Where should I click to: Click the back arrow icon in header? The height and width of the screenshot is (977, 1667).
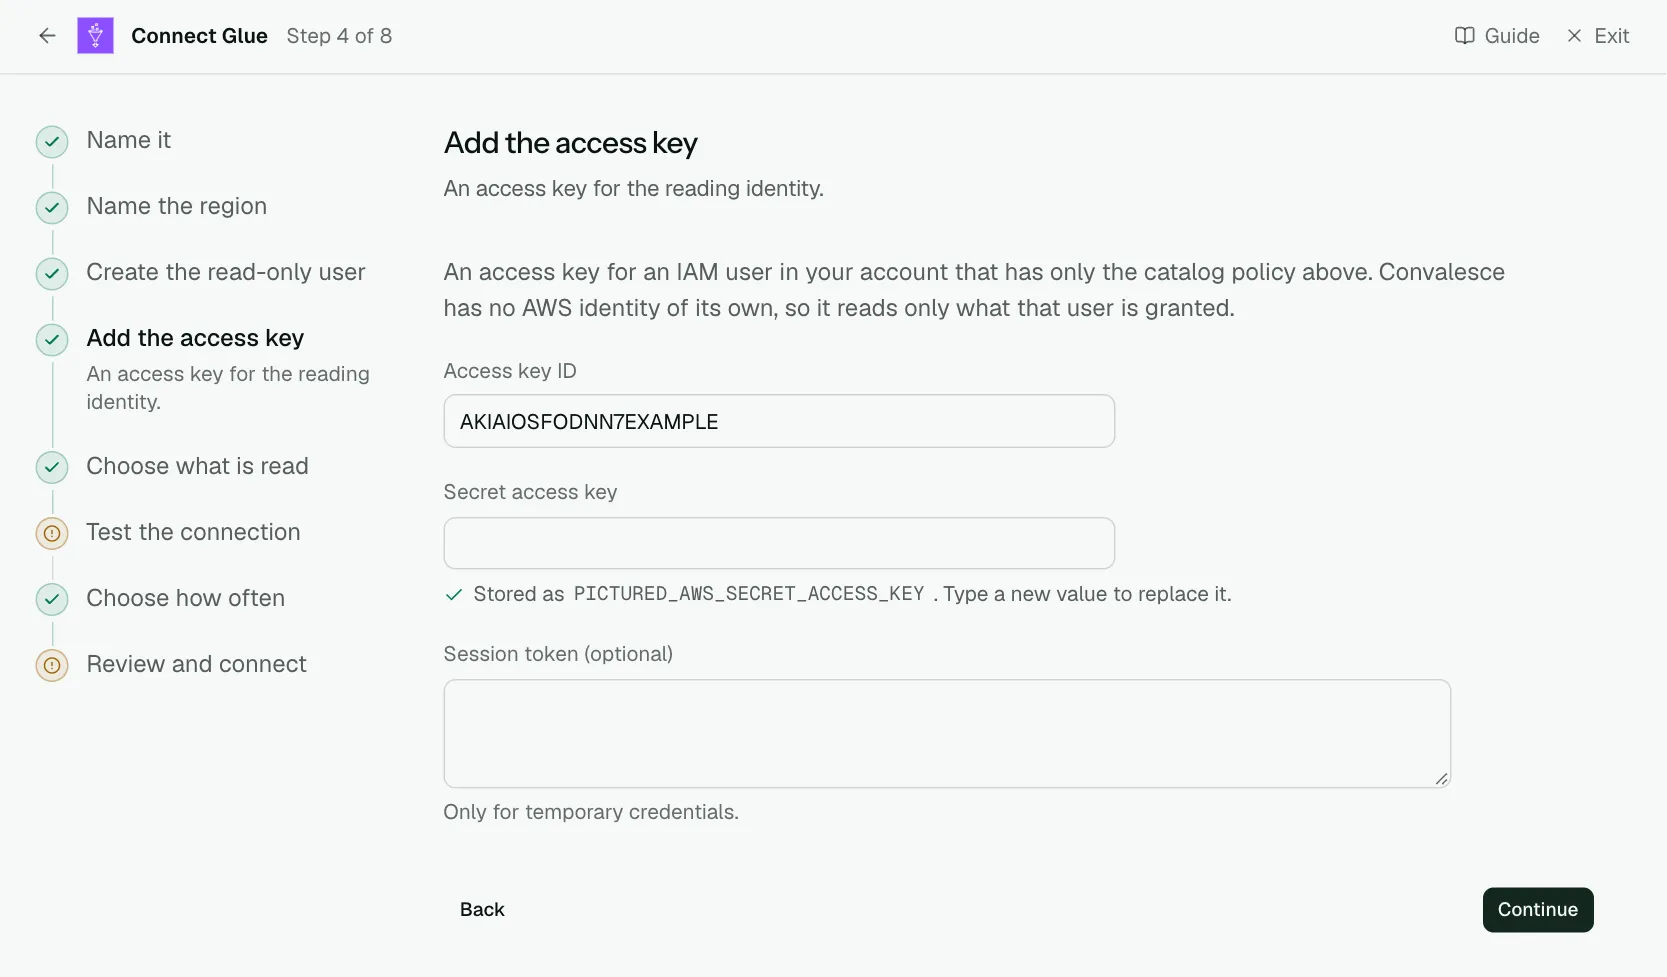(47, 36)
